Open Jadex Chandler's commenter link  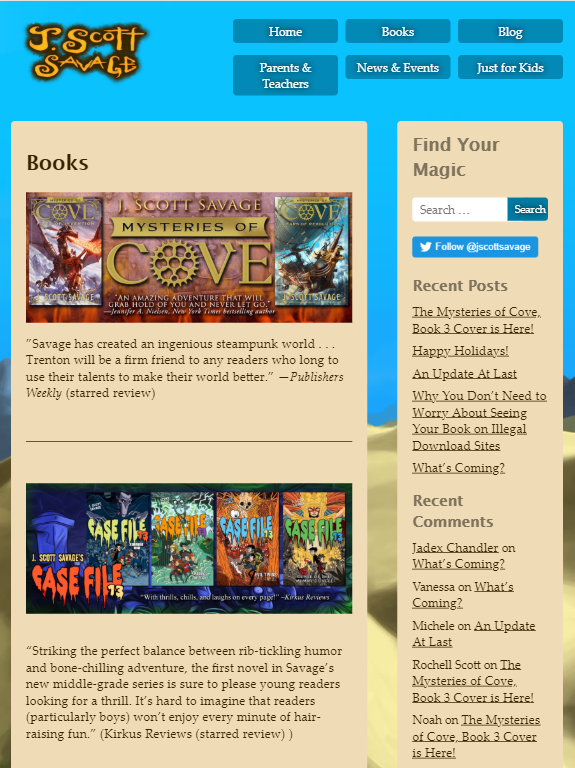pos(455,548)
